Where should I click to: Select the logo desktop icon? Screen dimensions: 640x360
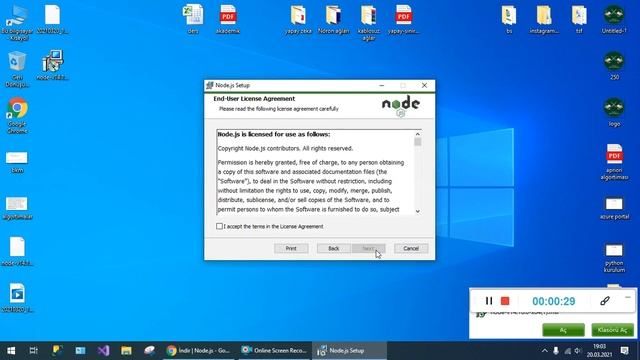[x=614, y=112]
